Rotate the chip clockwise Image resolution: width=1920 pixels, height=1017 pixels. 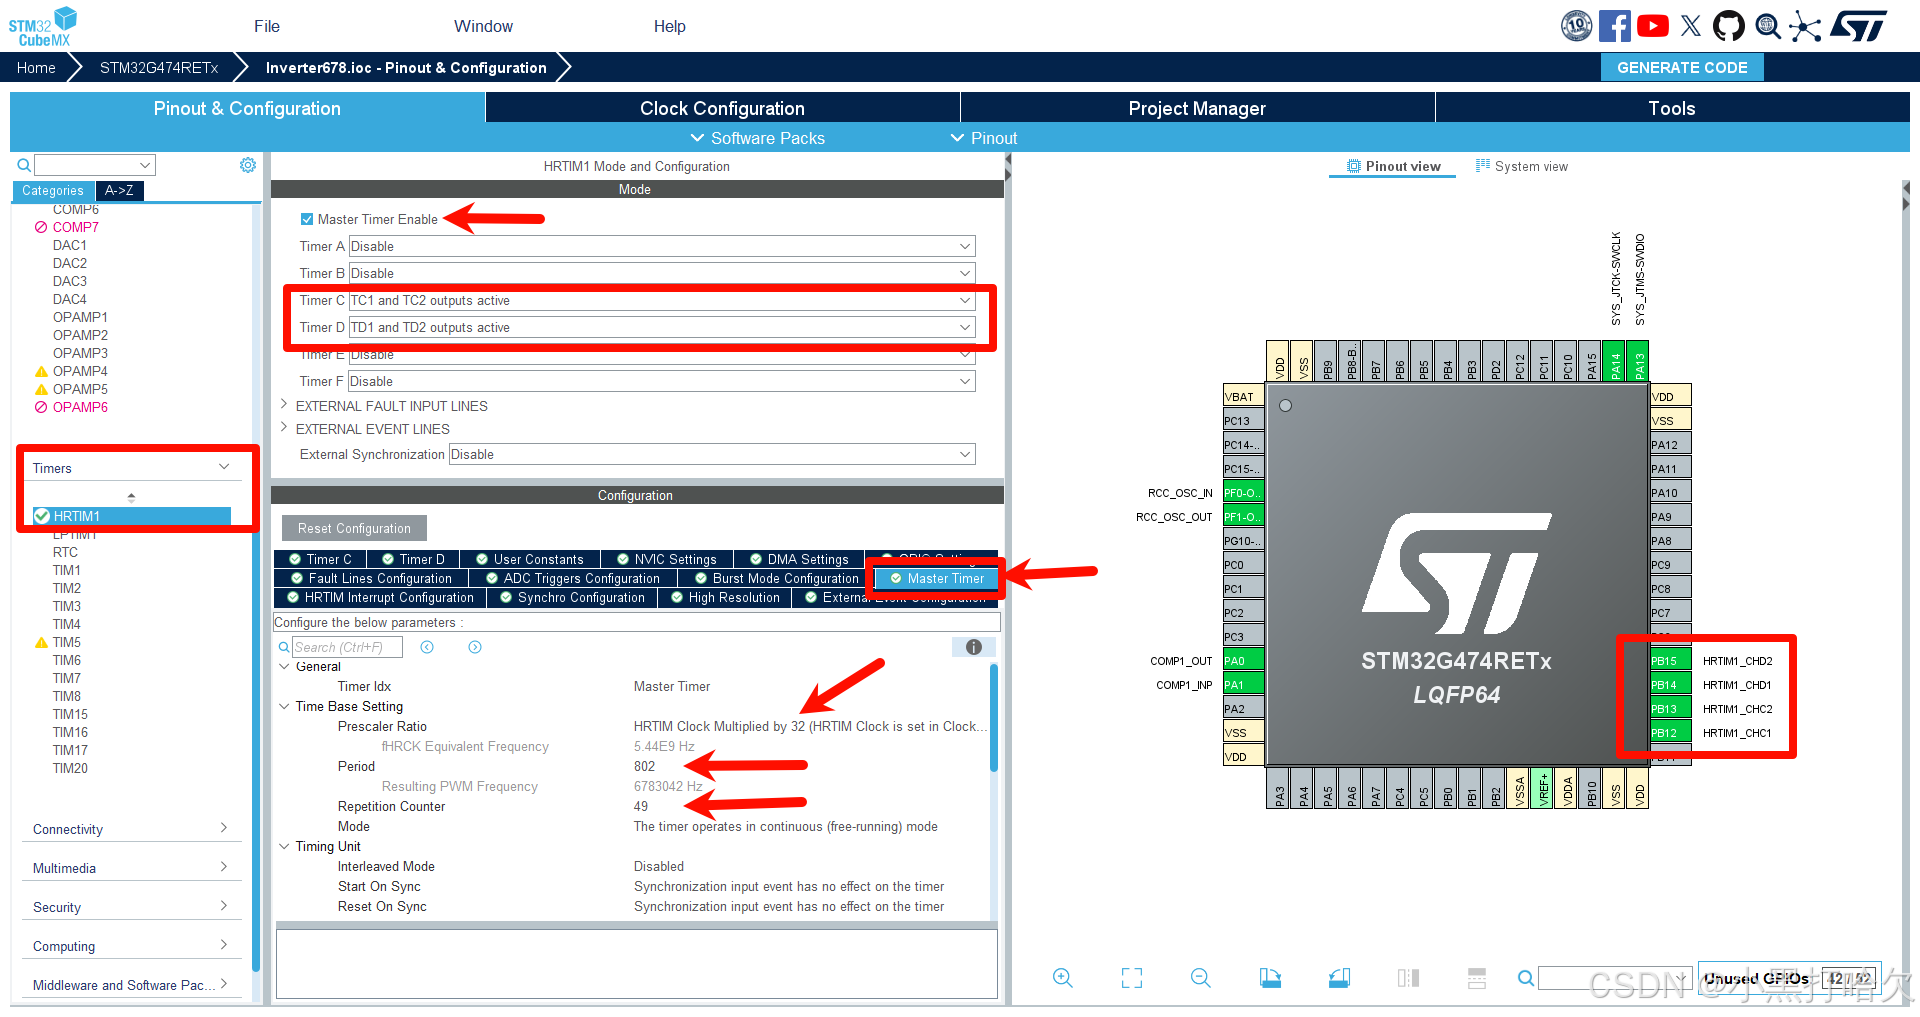1270,978
